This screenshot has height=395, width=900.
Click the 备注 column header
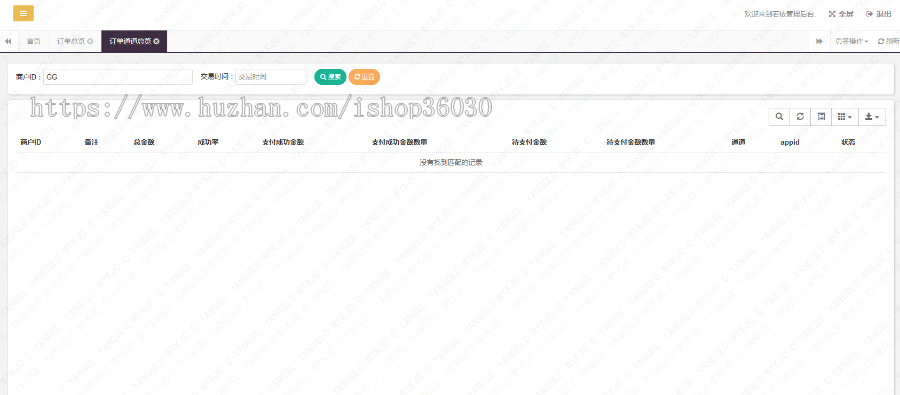[91, 142]
